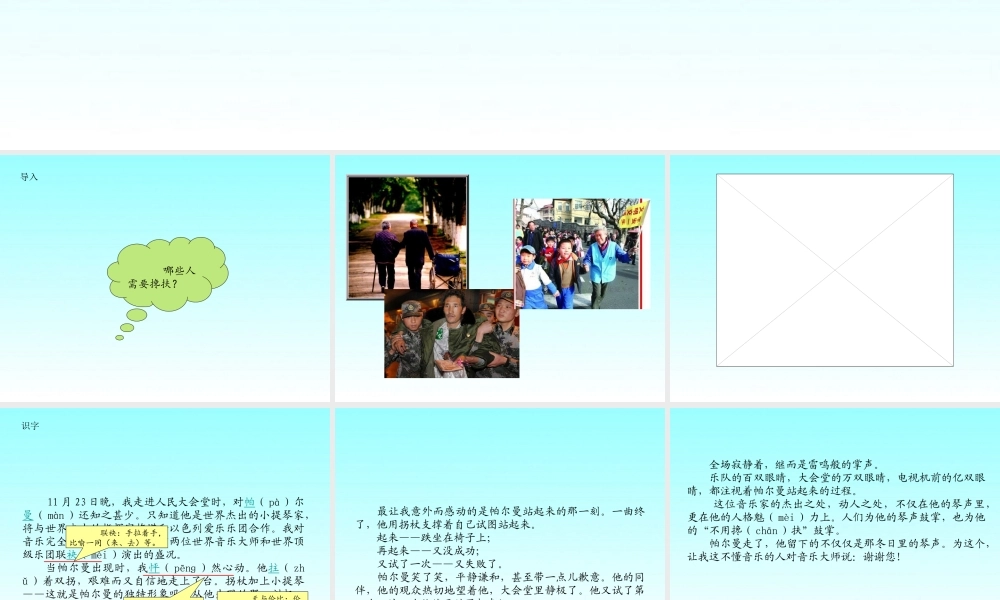Select the photo of elderly couple on tree-lined path
Image resolution: width=1000 pixels, height=600 pixels.
point(408,237)
